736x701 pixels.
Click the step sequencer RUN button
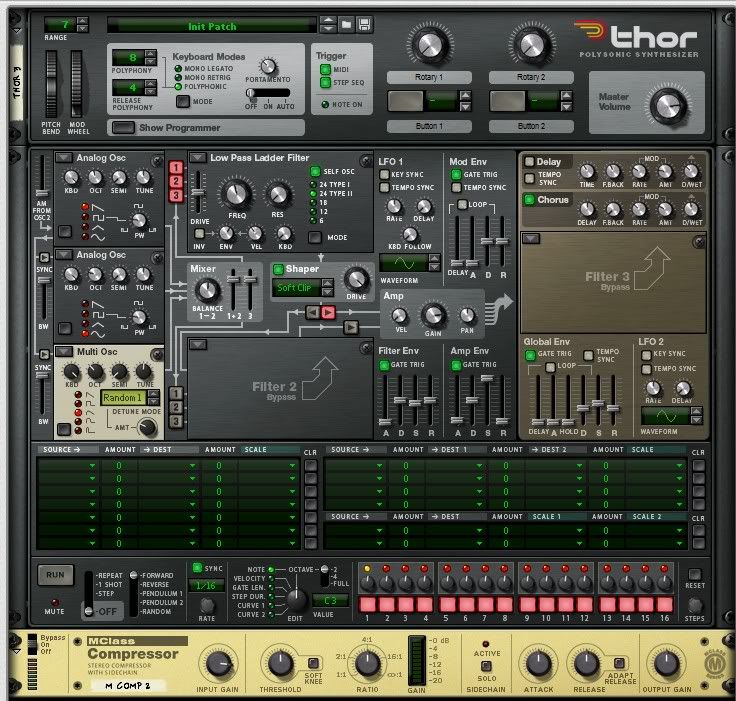coord(55,575)
